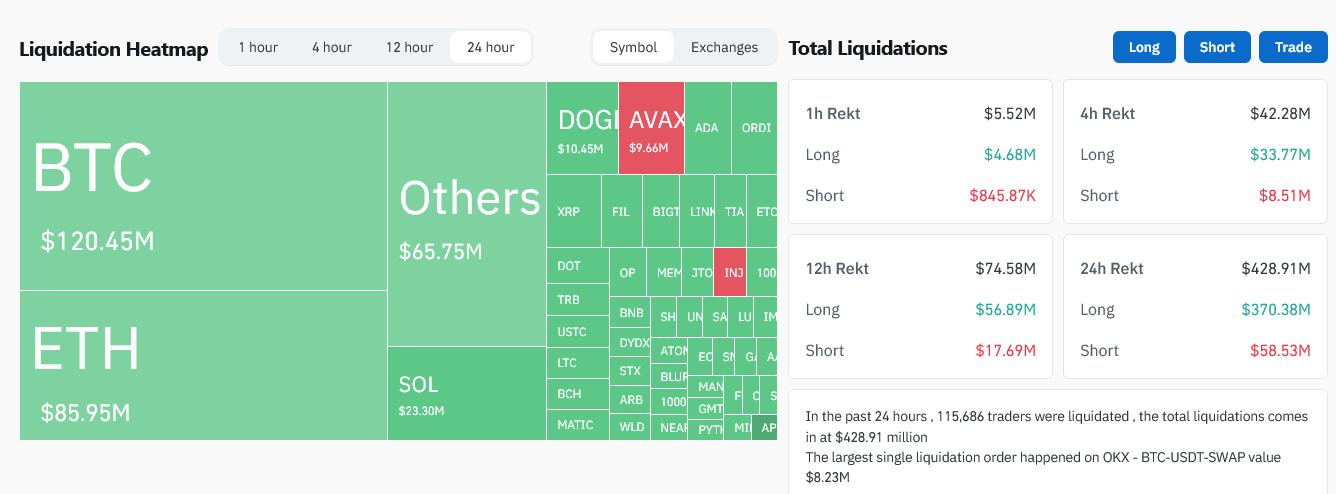Open the Trade button
The width and height of the screenshot is (1336, 494).
coord(1293,47)
